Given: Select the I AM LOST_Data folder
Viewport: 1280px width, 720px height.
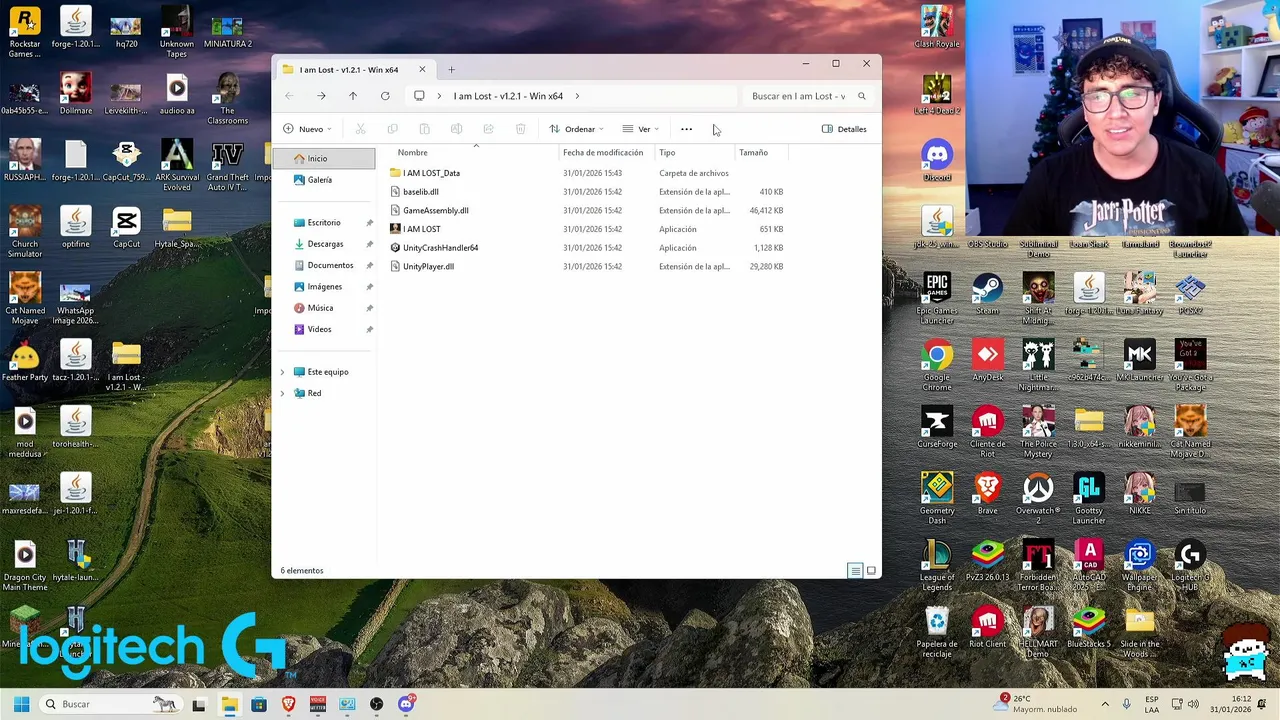Looking at the screenshot, I should pyautogui.click(x=431, y=173).
